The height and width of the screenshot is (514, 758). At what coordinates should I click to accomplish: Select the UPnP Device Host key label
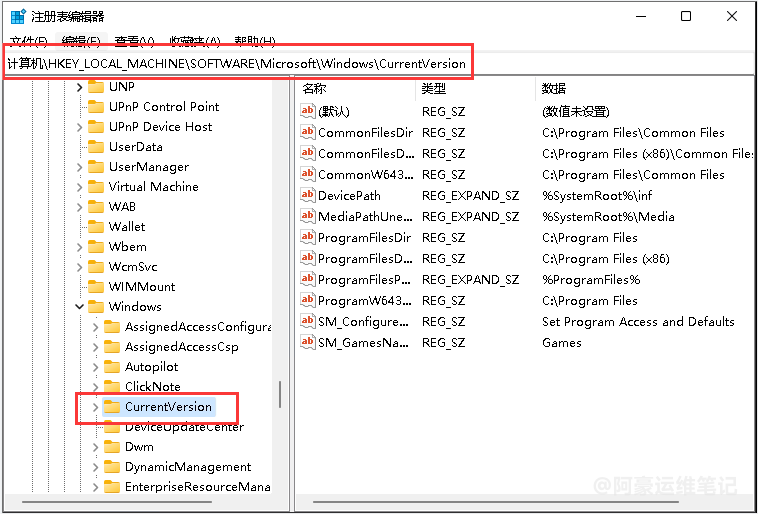pos(160,127)
